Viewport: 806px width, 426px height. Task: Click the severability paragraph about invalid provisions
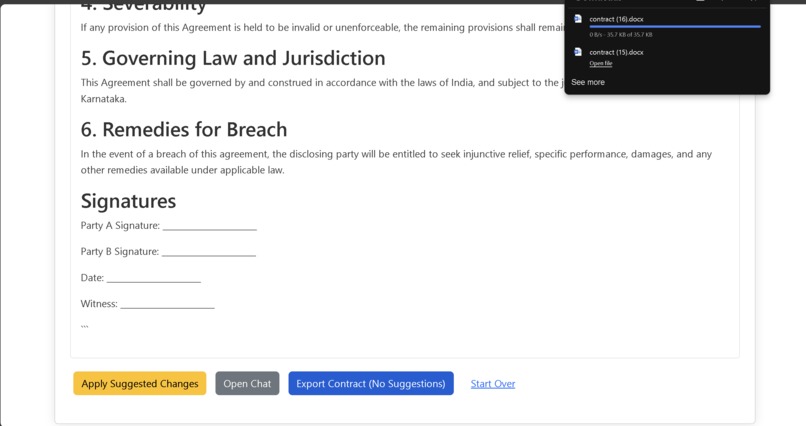coord(322,27)
